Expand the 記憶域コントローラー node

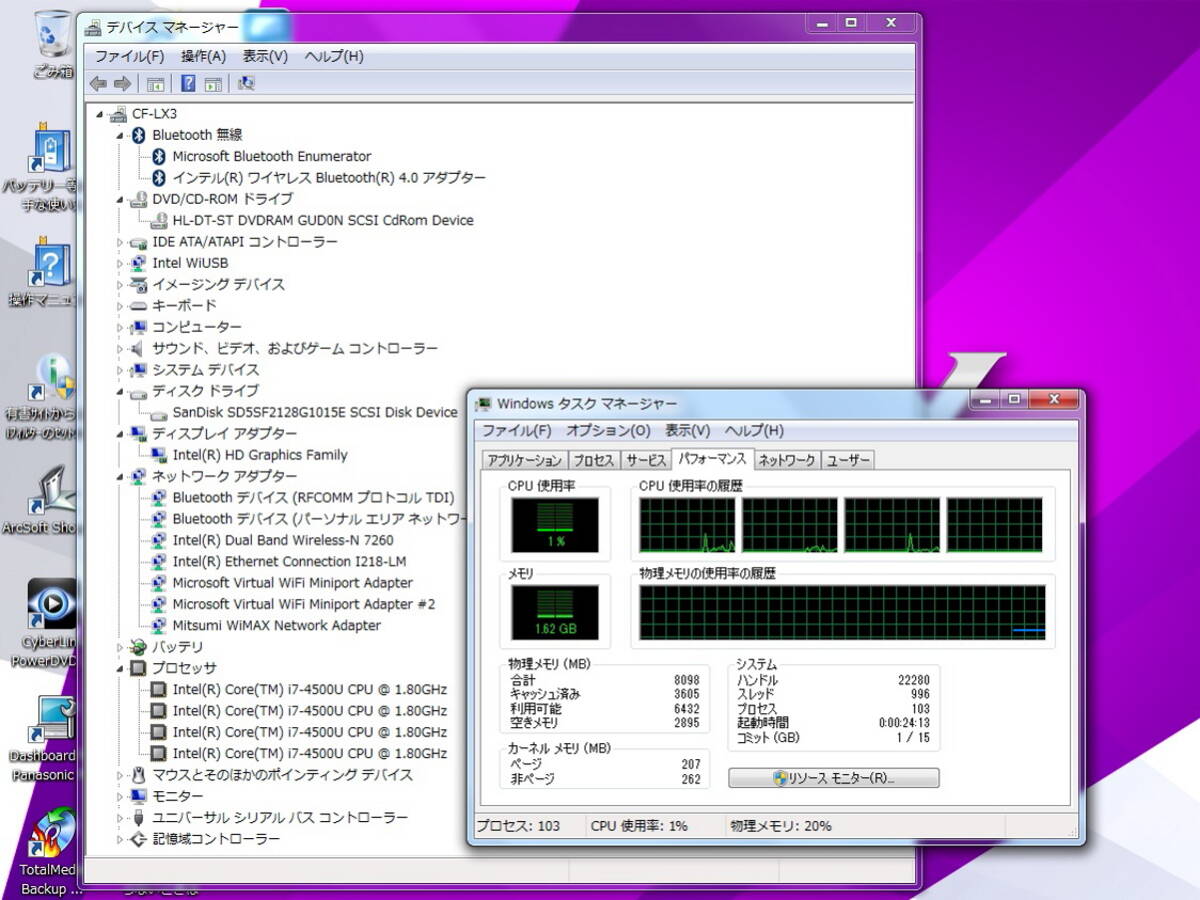click(120, 839)
